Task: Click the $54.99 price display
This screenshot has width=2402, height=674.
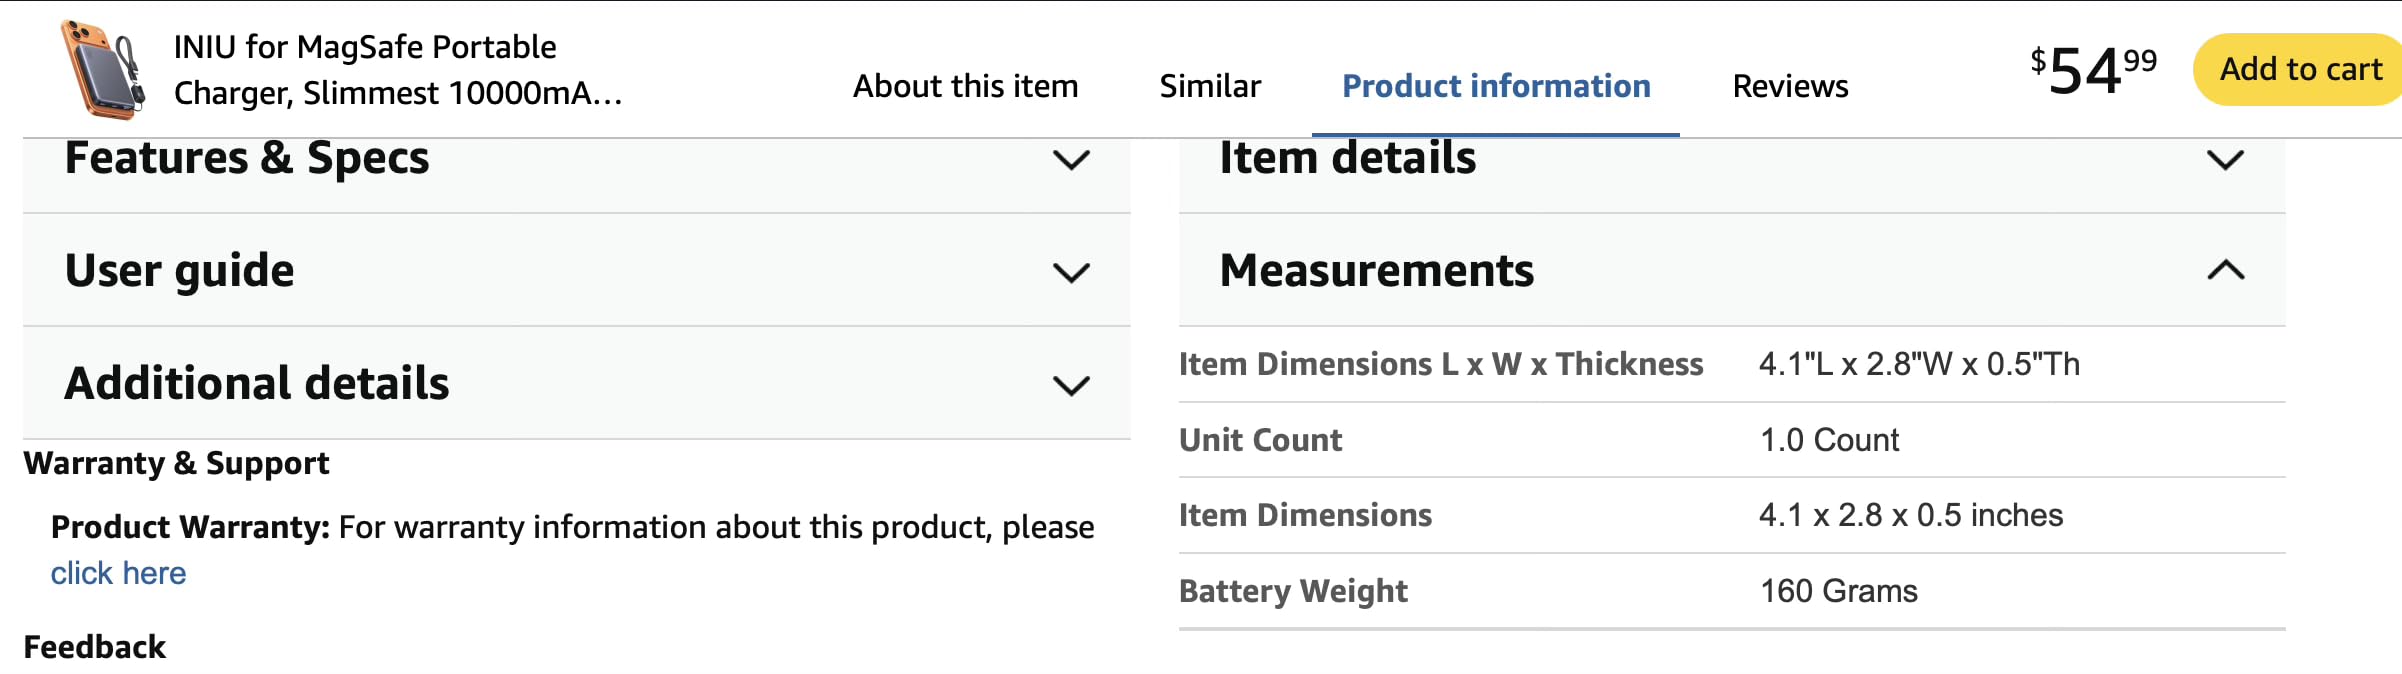Action: [x=2093, y=70]
